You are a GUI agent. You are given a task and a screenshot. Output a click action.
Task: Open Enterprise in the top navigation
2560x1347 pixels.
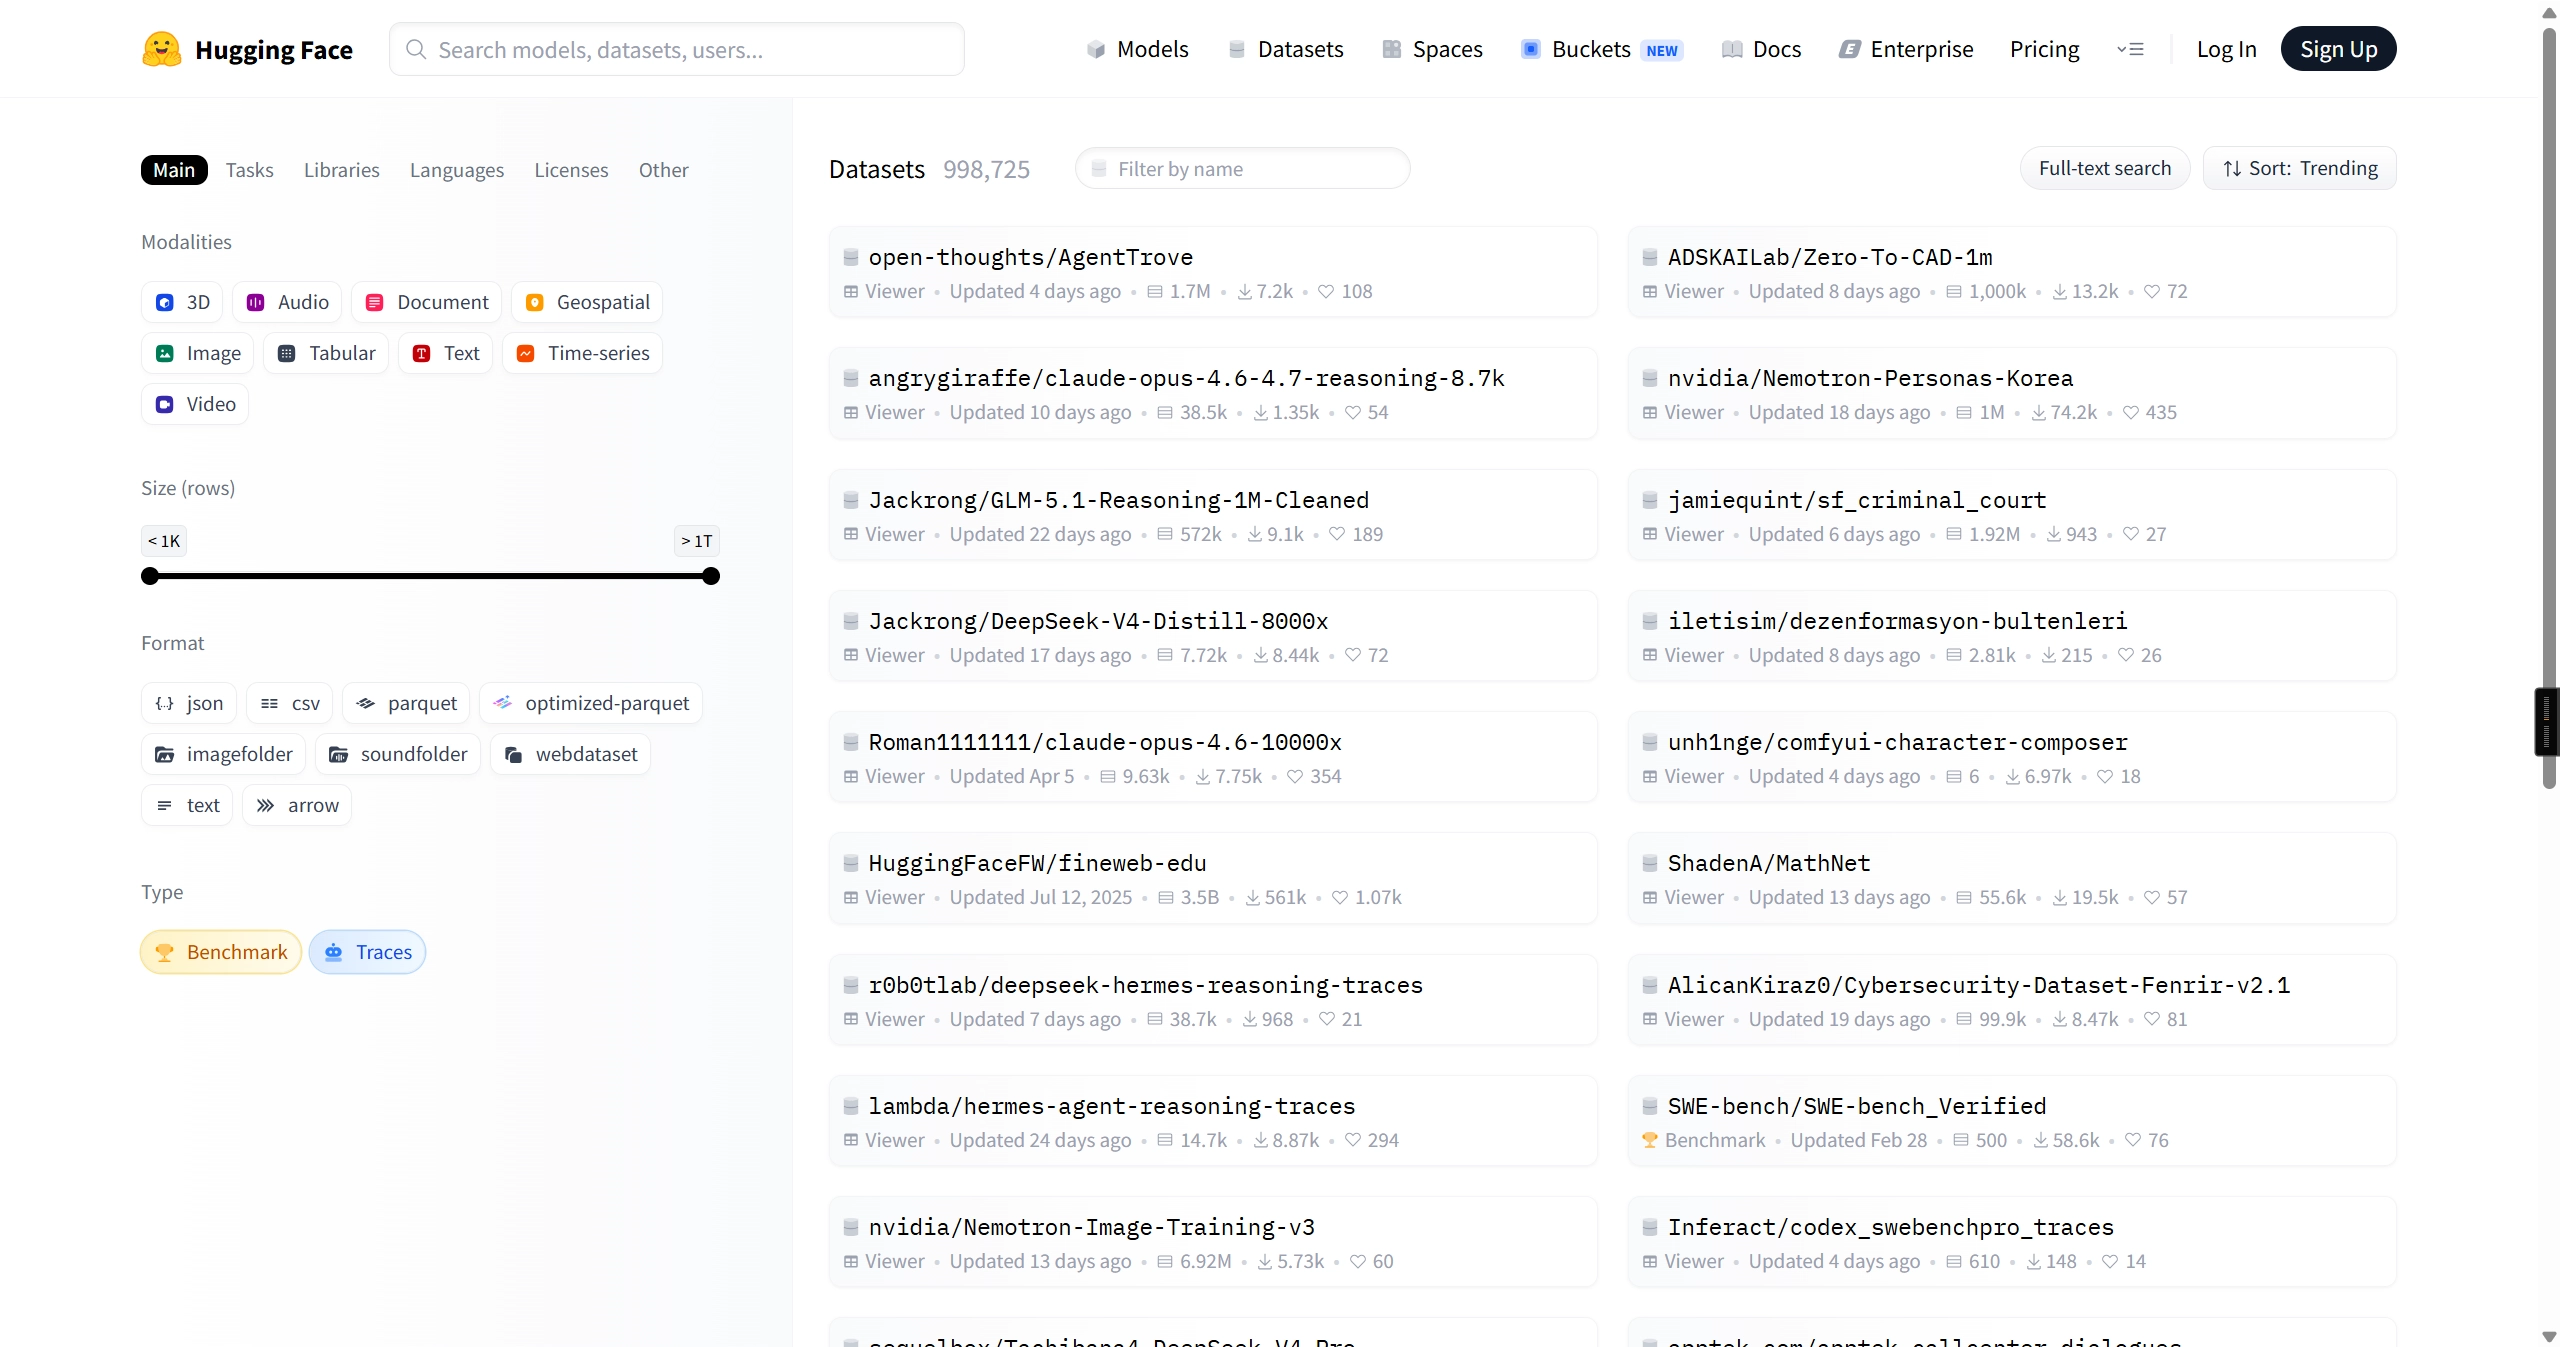point(1906,49)
